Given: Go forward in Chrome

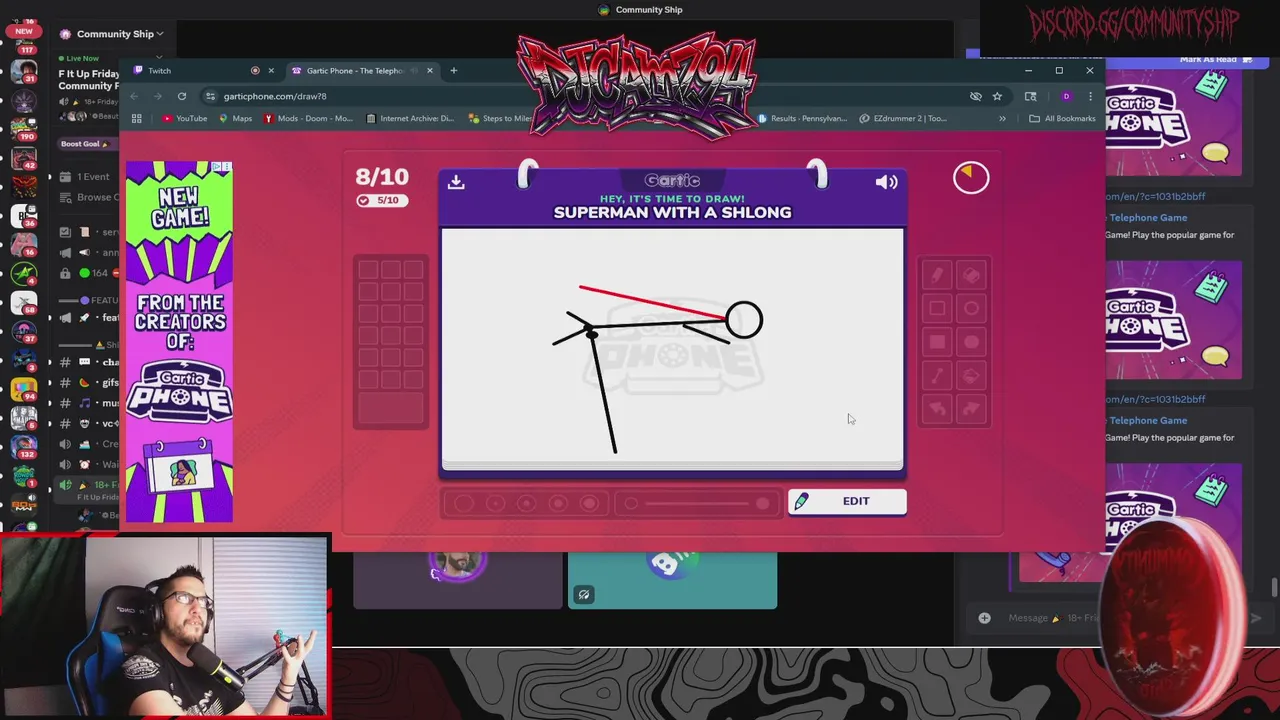Looking at the screenshot, I should (x=158, y=96).
